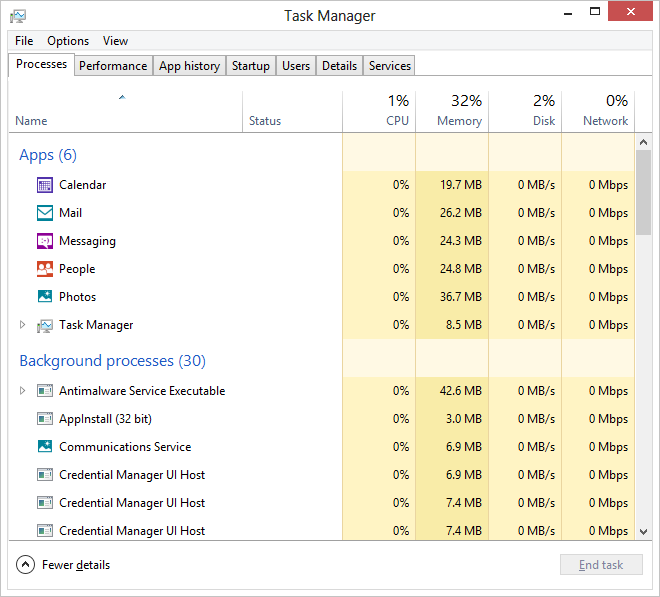Minimize the Task Manager window
This screenshot has height=597, width=660.
tap(568, 13)
